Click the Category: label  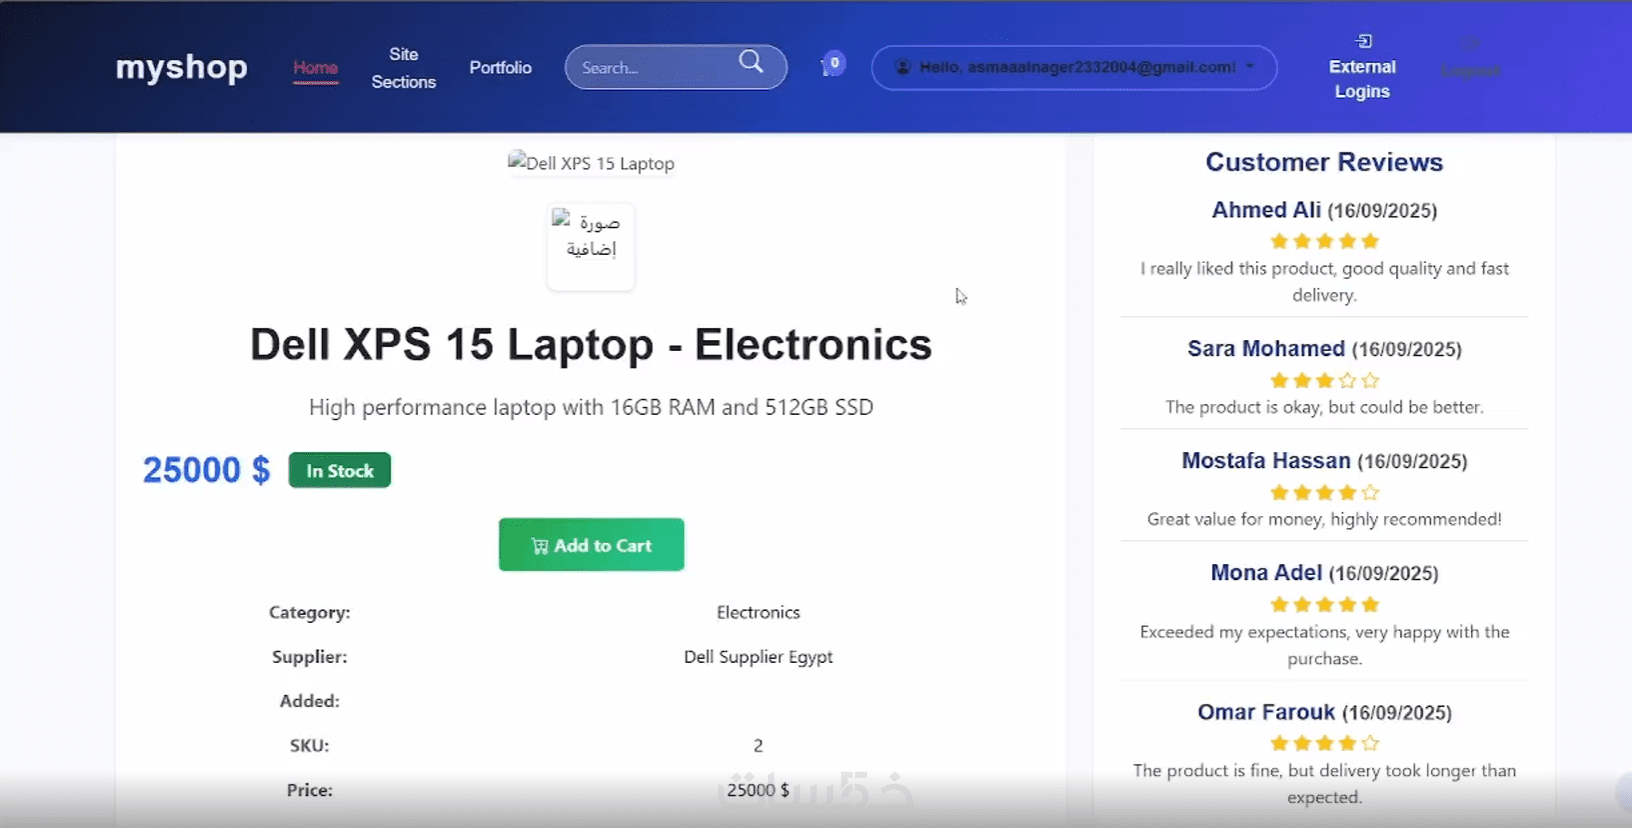309,612
